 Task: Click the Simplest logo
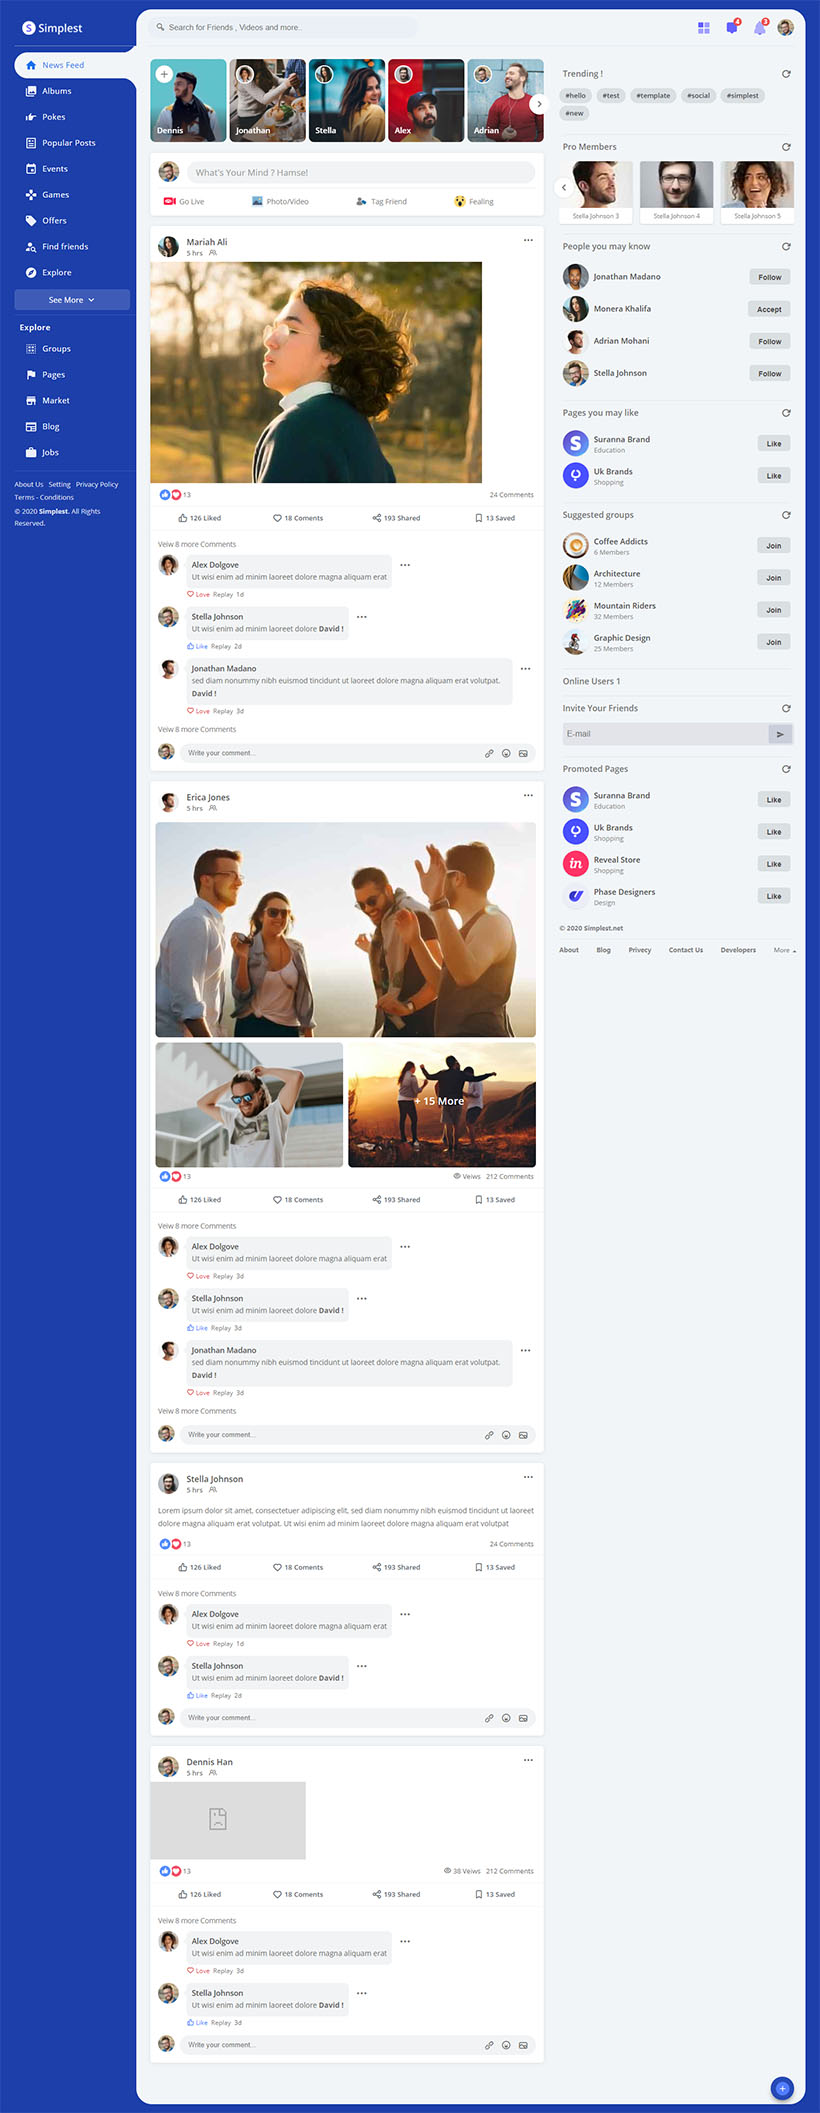point(52,28)
